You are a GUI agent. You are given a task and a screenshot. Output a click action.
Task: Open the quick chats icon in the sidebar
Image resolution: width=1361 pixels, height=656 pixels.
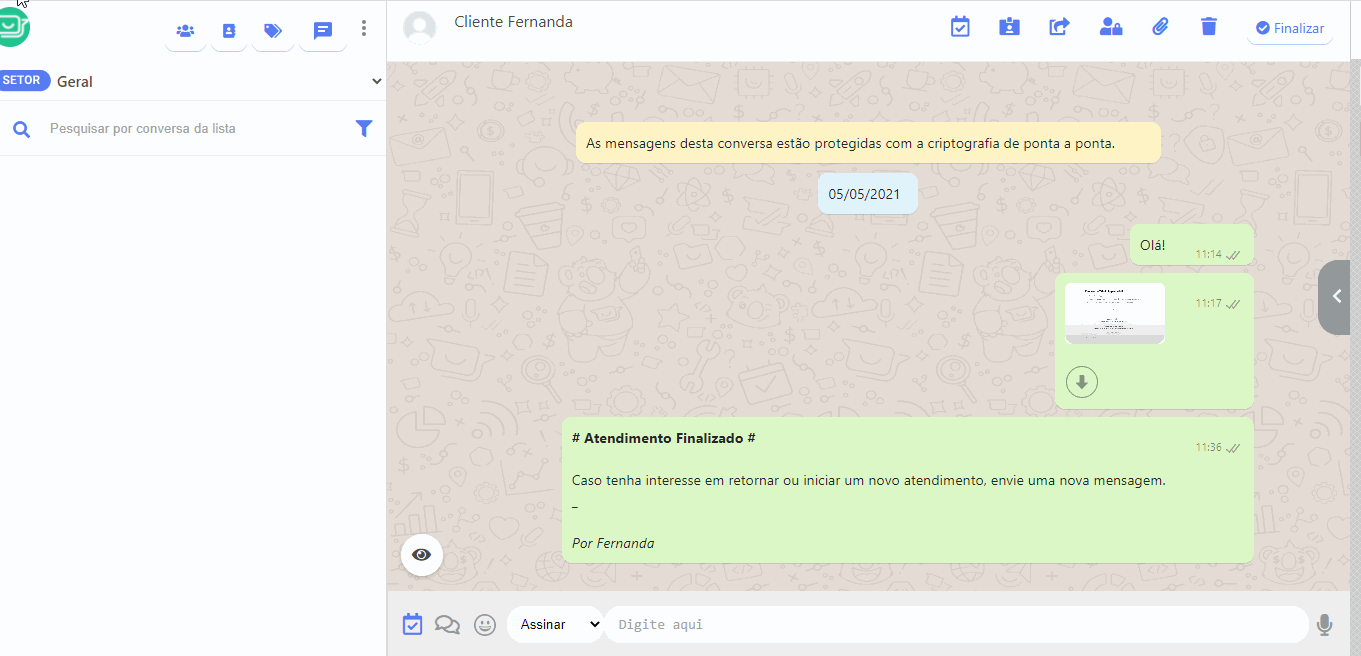[322, 31]
